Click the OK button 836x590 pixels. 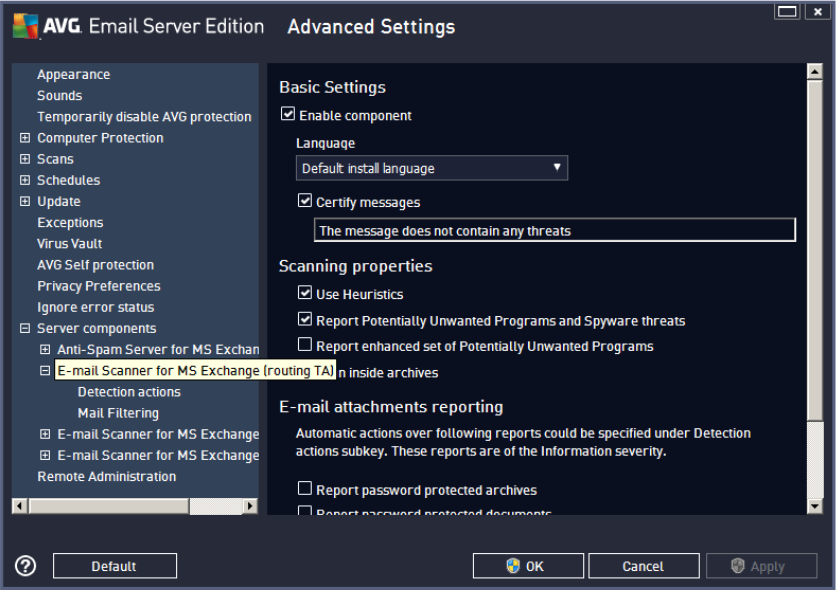(x=528, y=565)
